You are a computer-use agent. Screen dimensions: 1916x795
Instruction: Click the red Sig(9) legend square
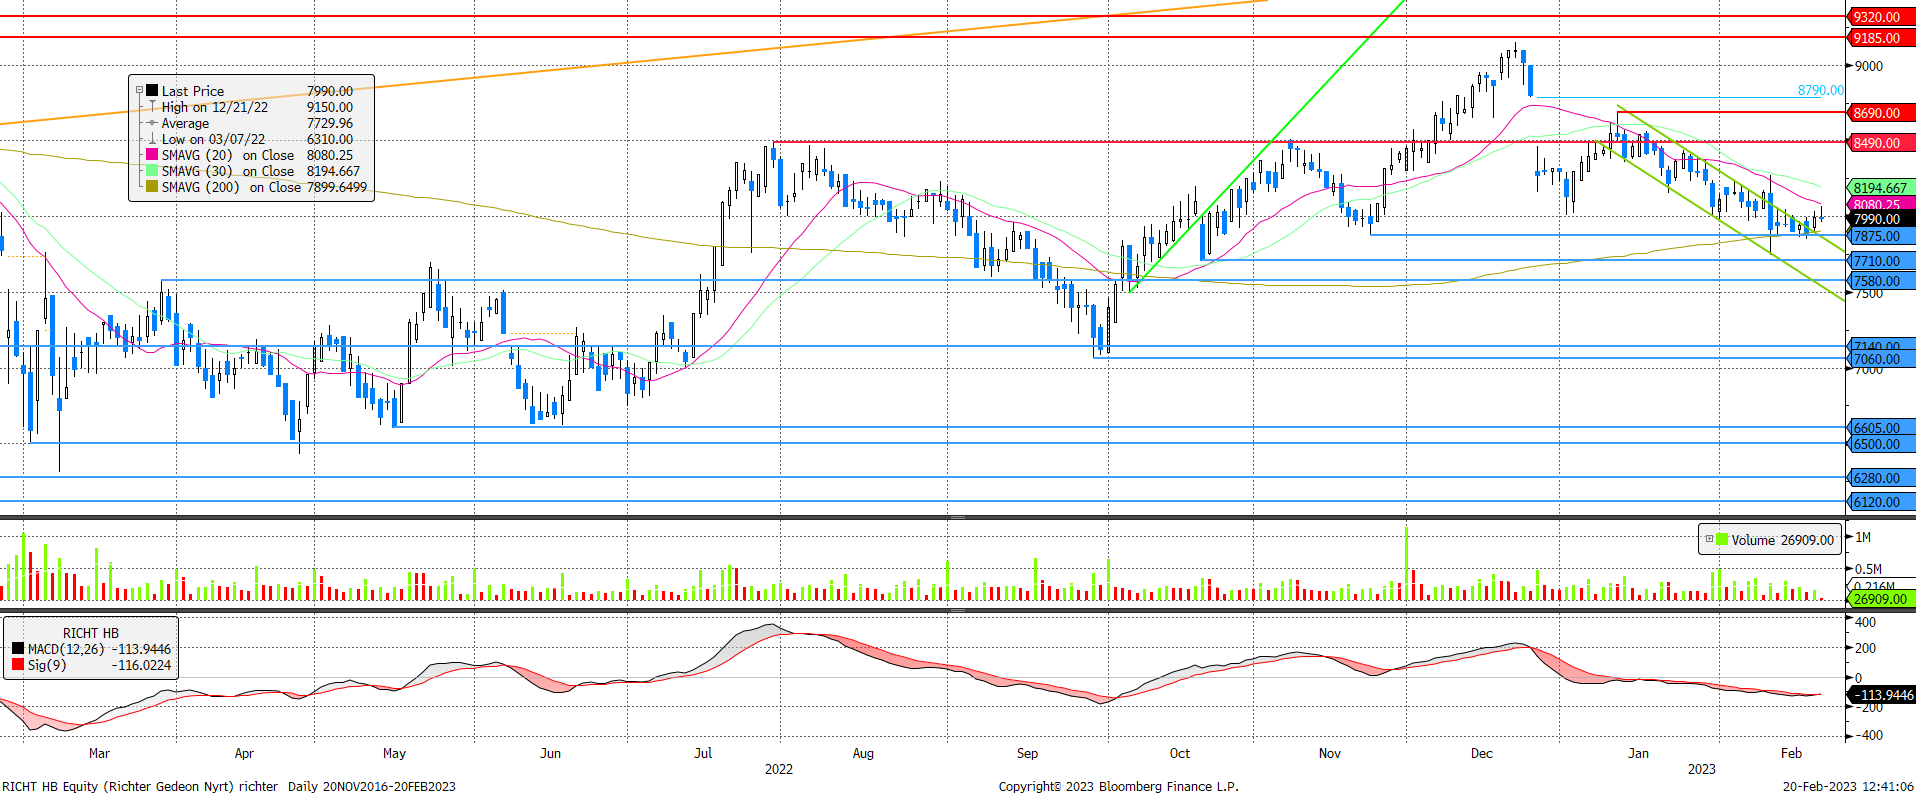(18, 665)
